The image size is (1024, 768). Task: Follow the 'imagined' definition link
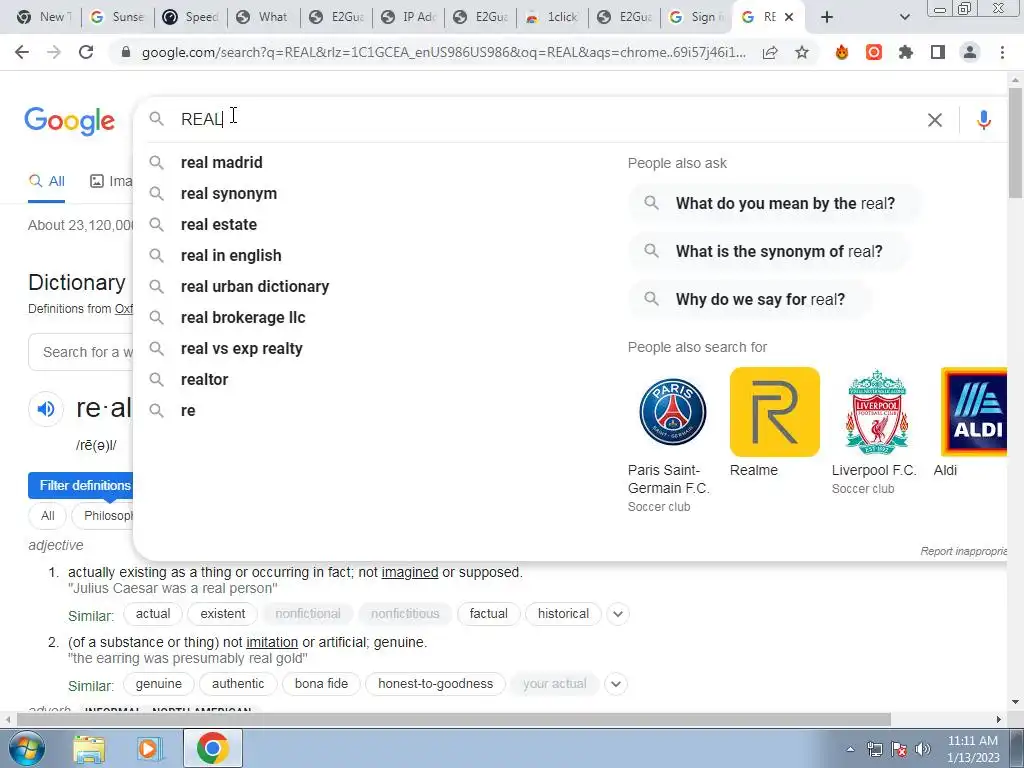coord(409,572)
